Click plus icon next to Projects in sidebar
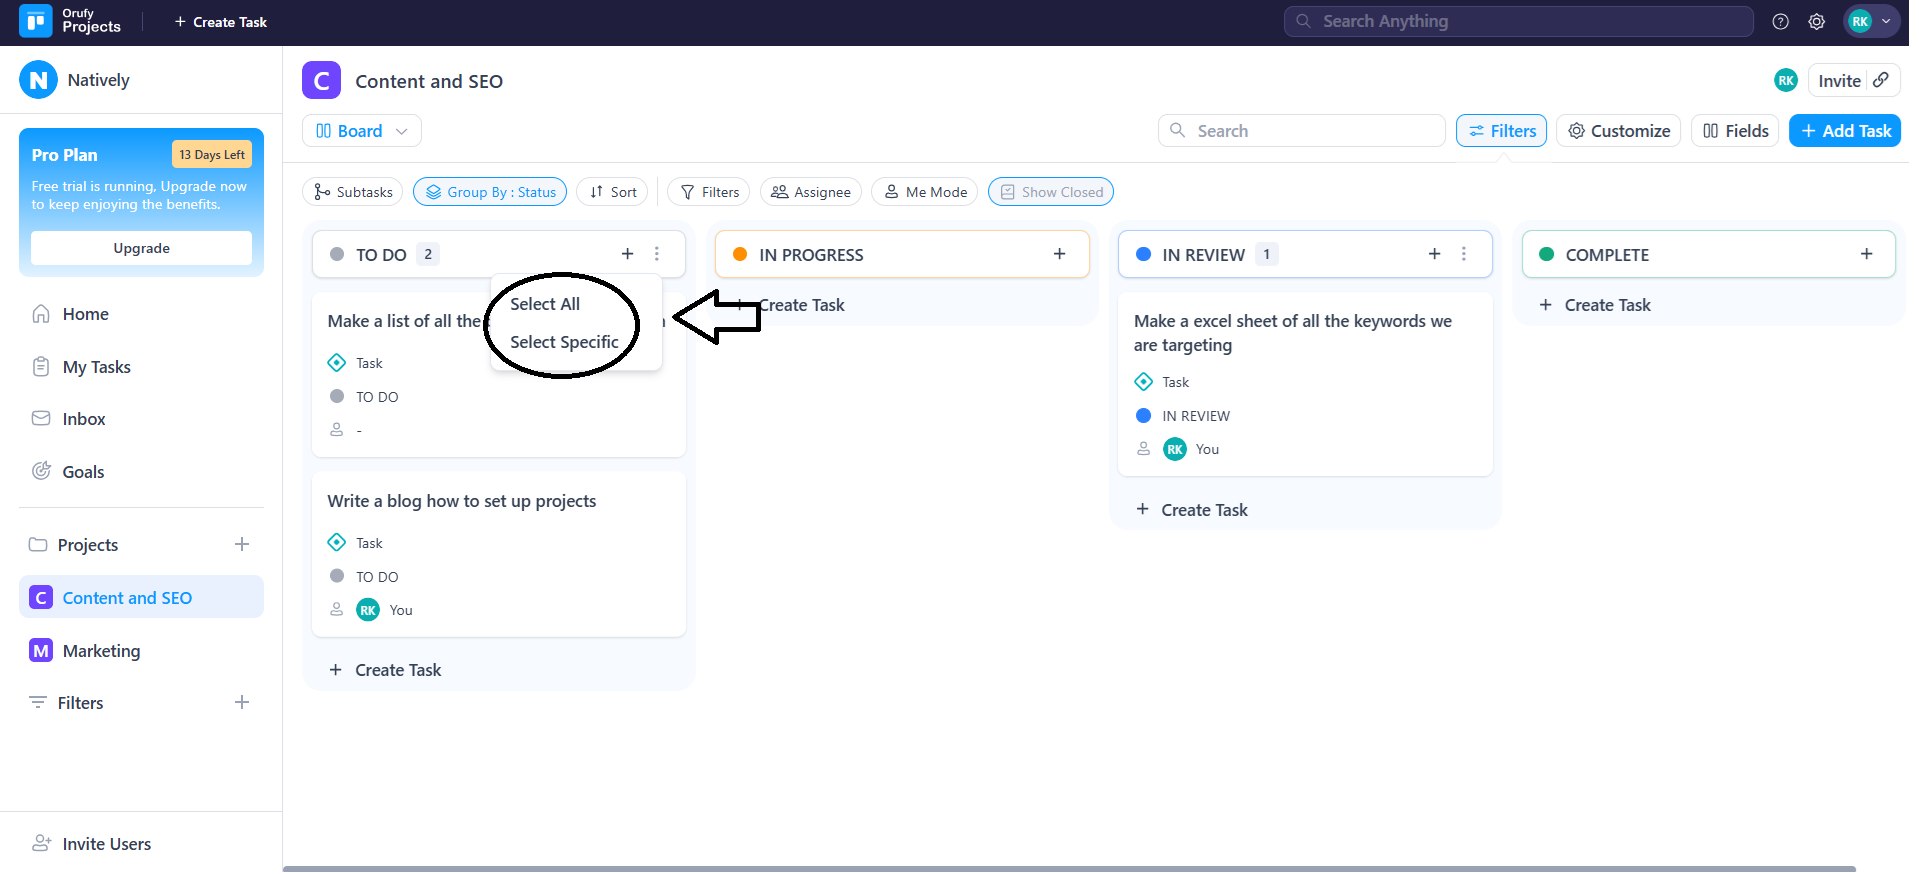1919x874 pixels. pos(242,544)
